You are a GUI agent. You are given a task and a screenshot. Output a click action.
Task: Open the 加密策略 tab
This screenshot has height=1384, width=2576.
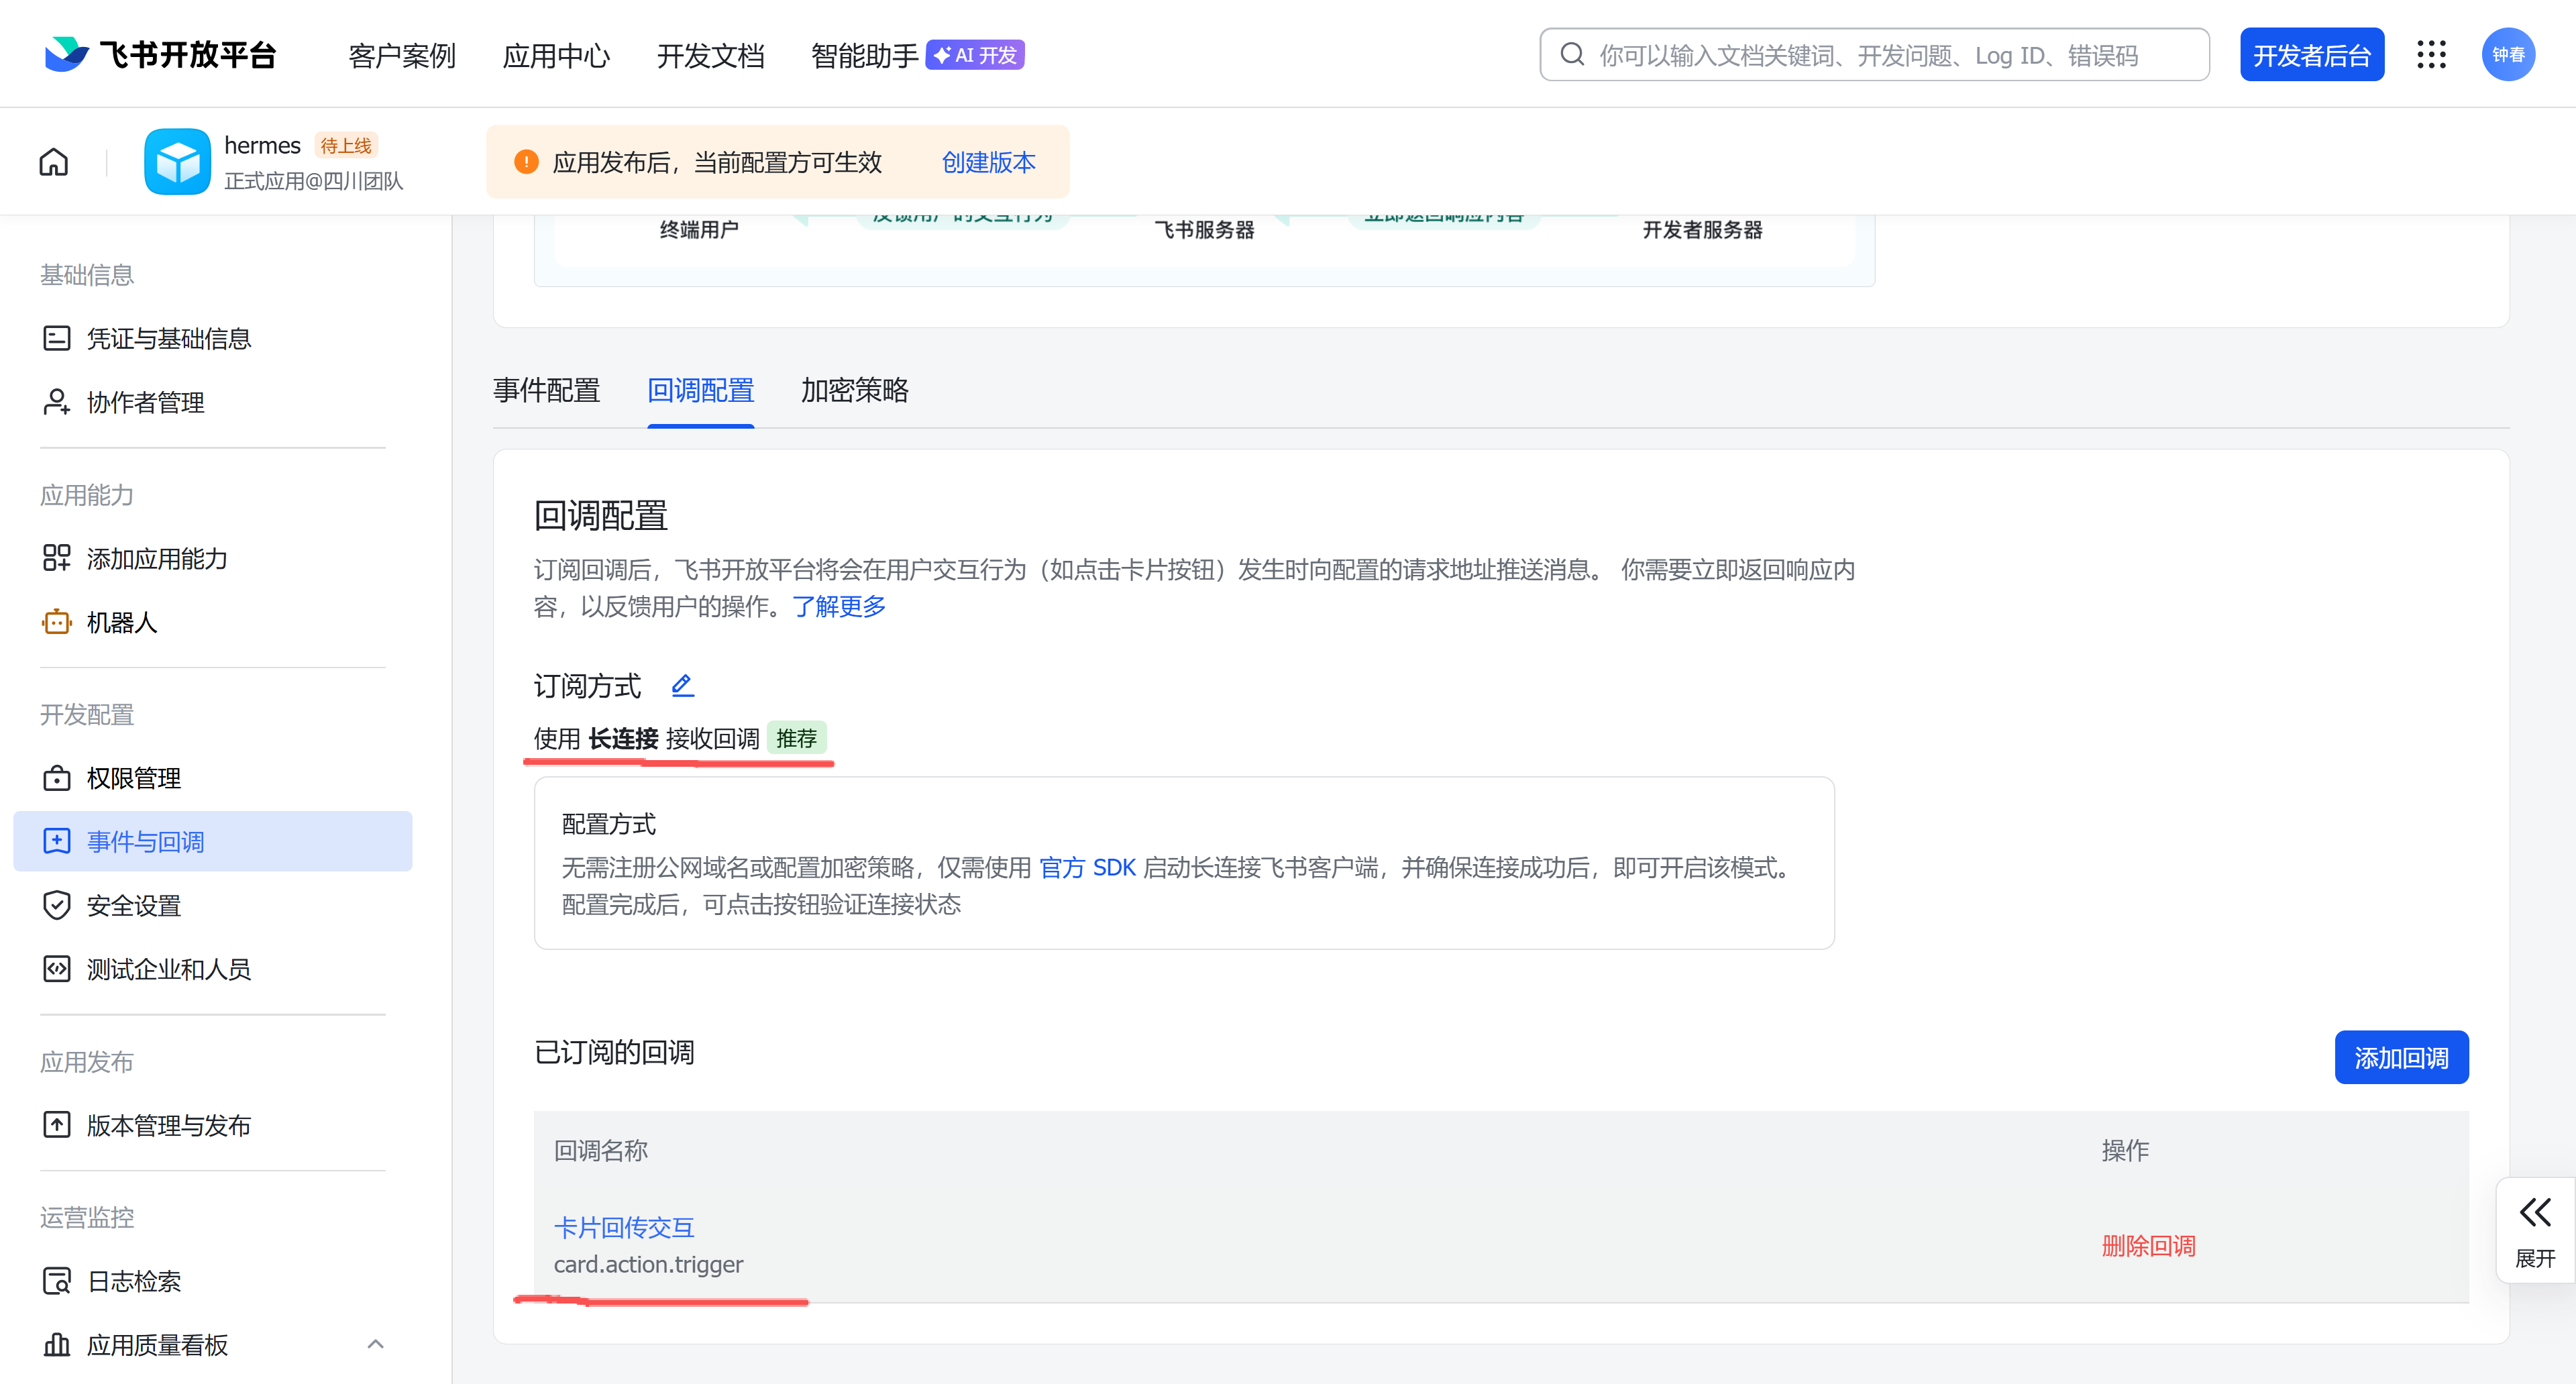click(854, 390)
